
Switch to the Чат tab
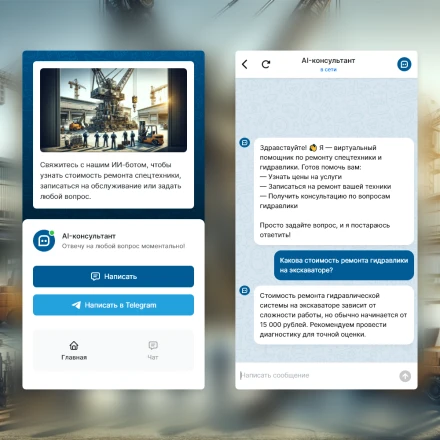(153, 351)
